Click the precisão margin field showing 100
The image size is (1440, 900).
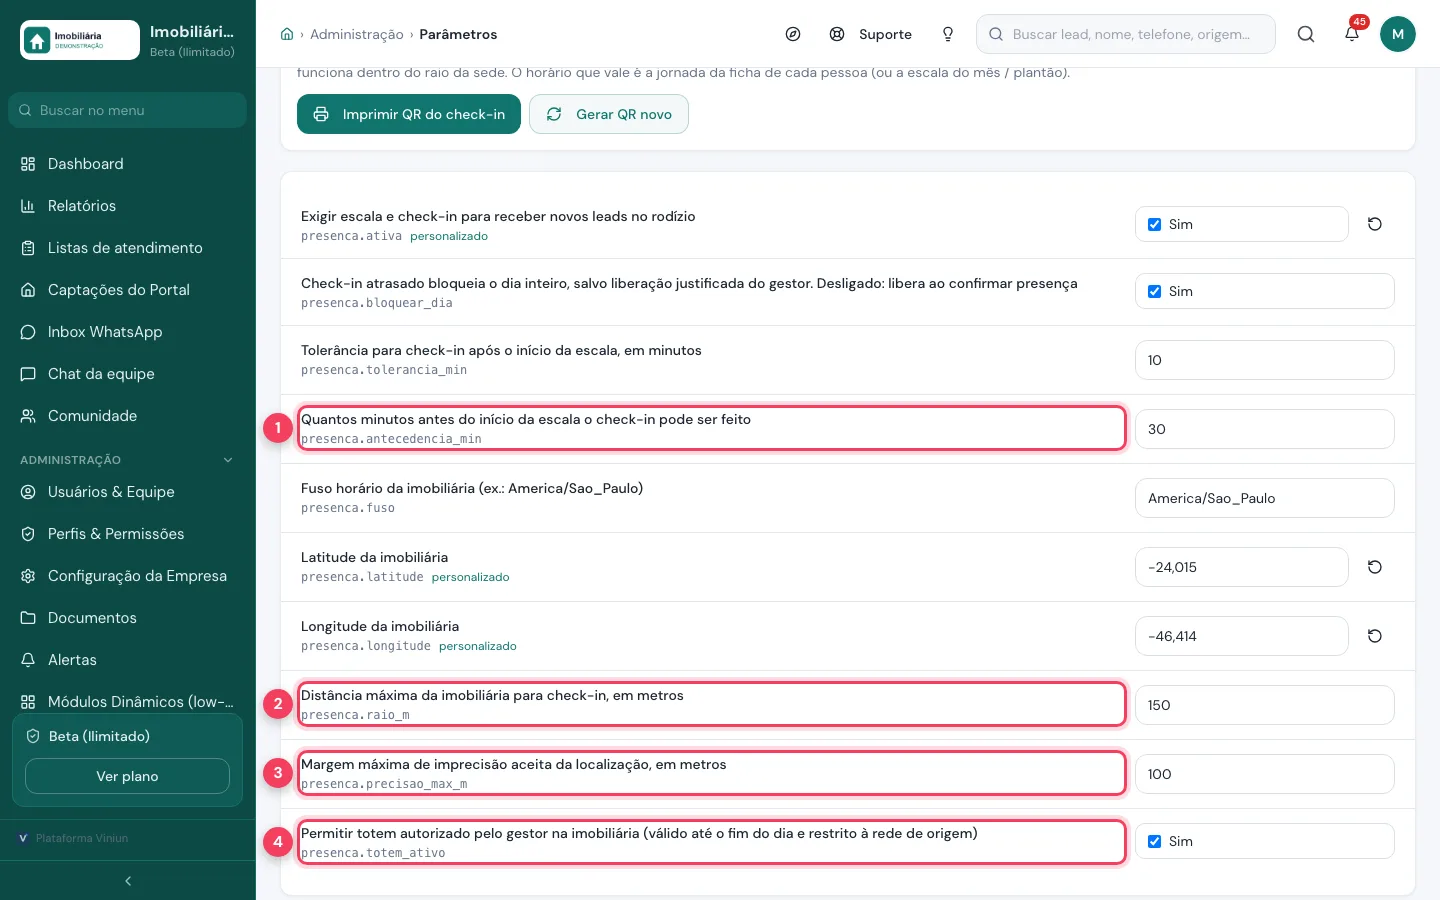coord(1265,774)
